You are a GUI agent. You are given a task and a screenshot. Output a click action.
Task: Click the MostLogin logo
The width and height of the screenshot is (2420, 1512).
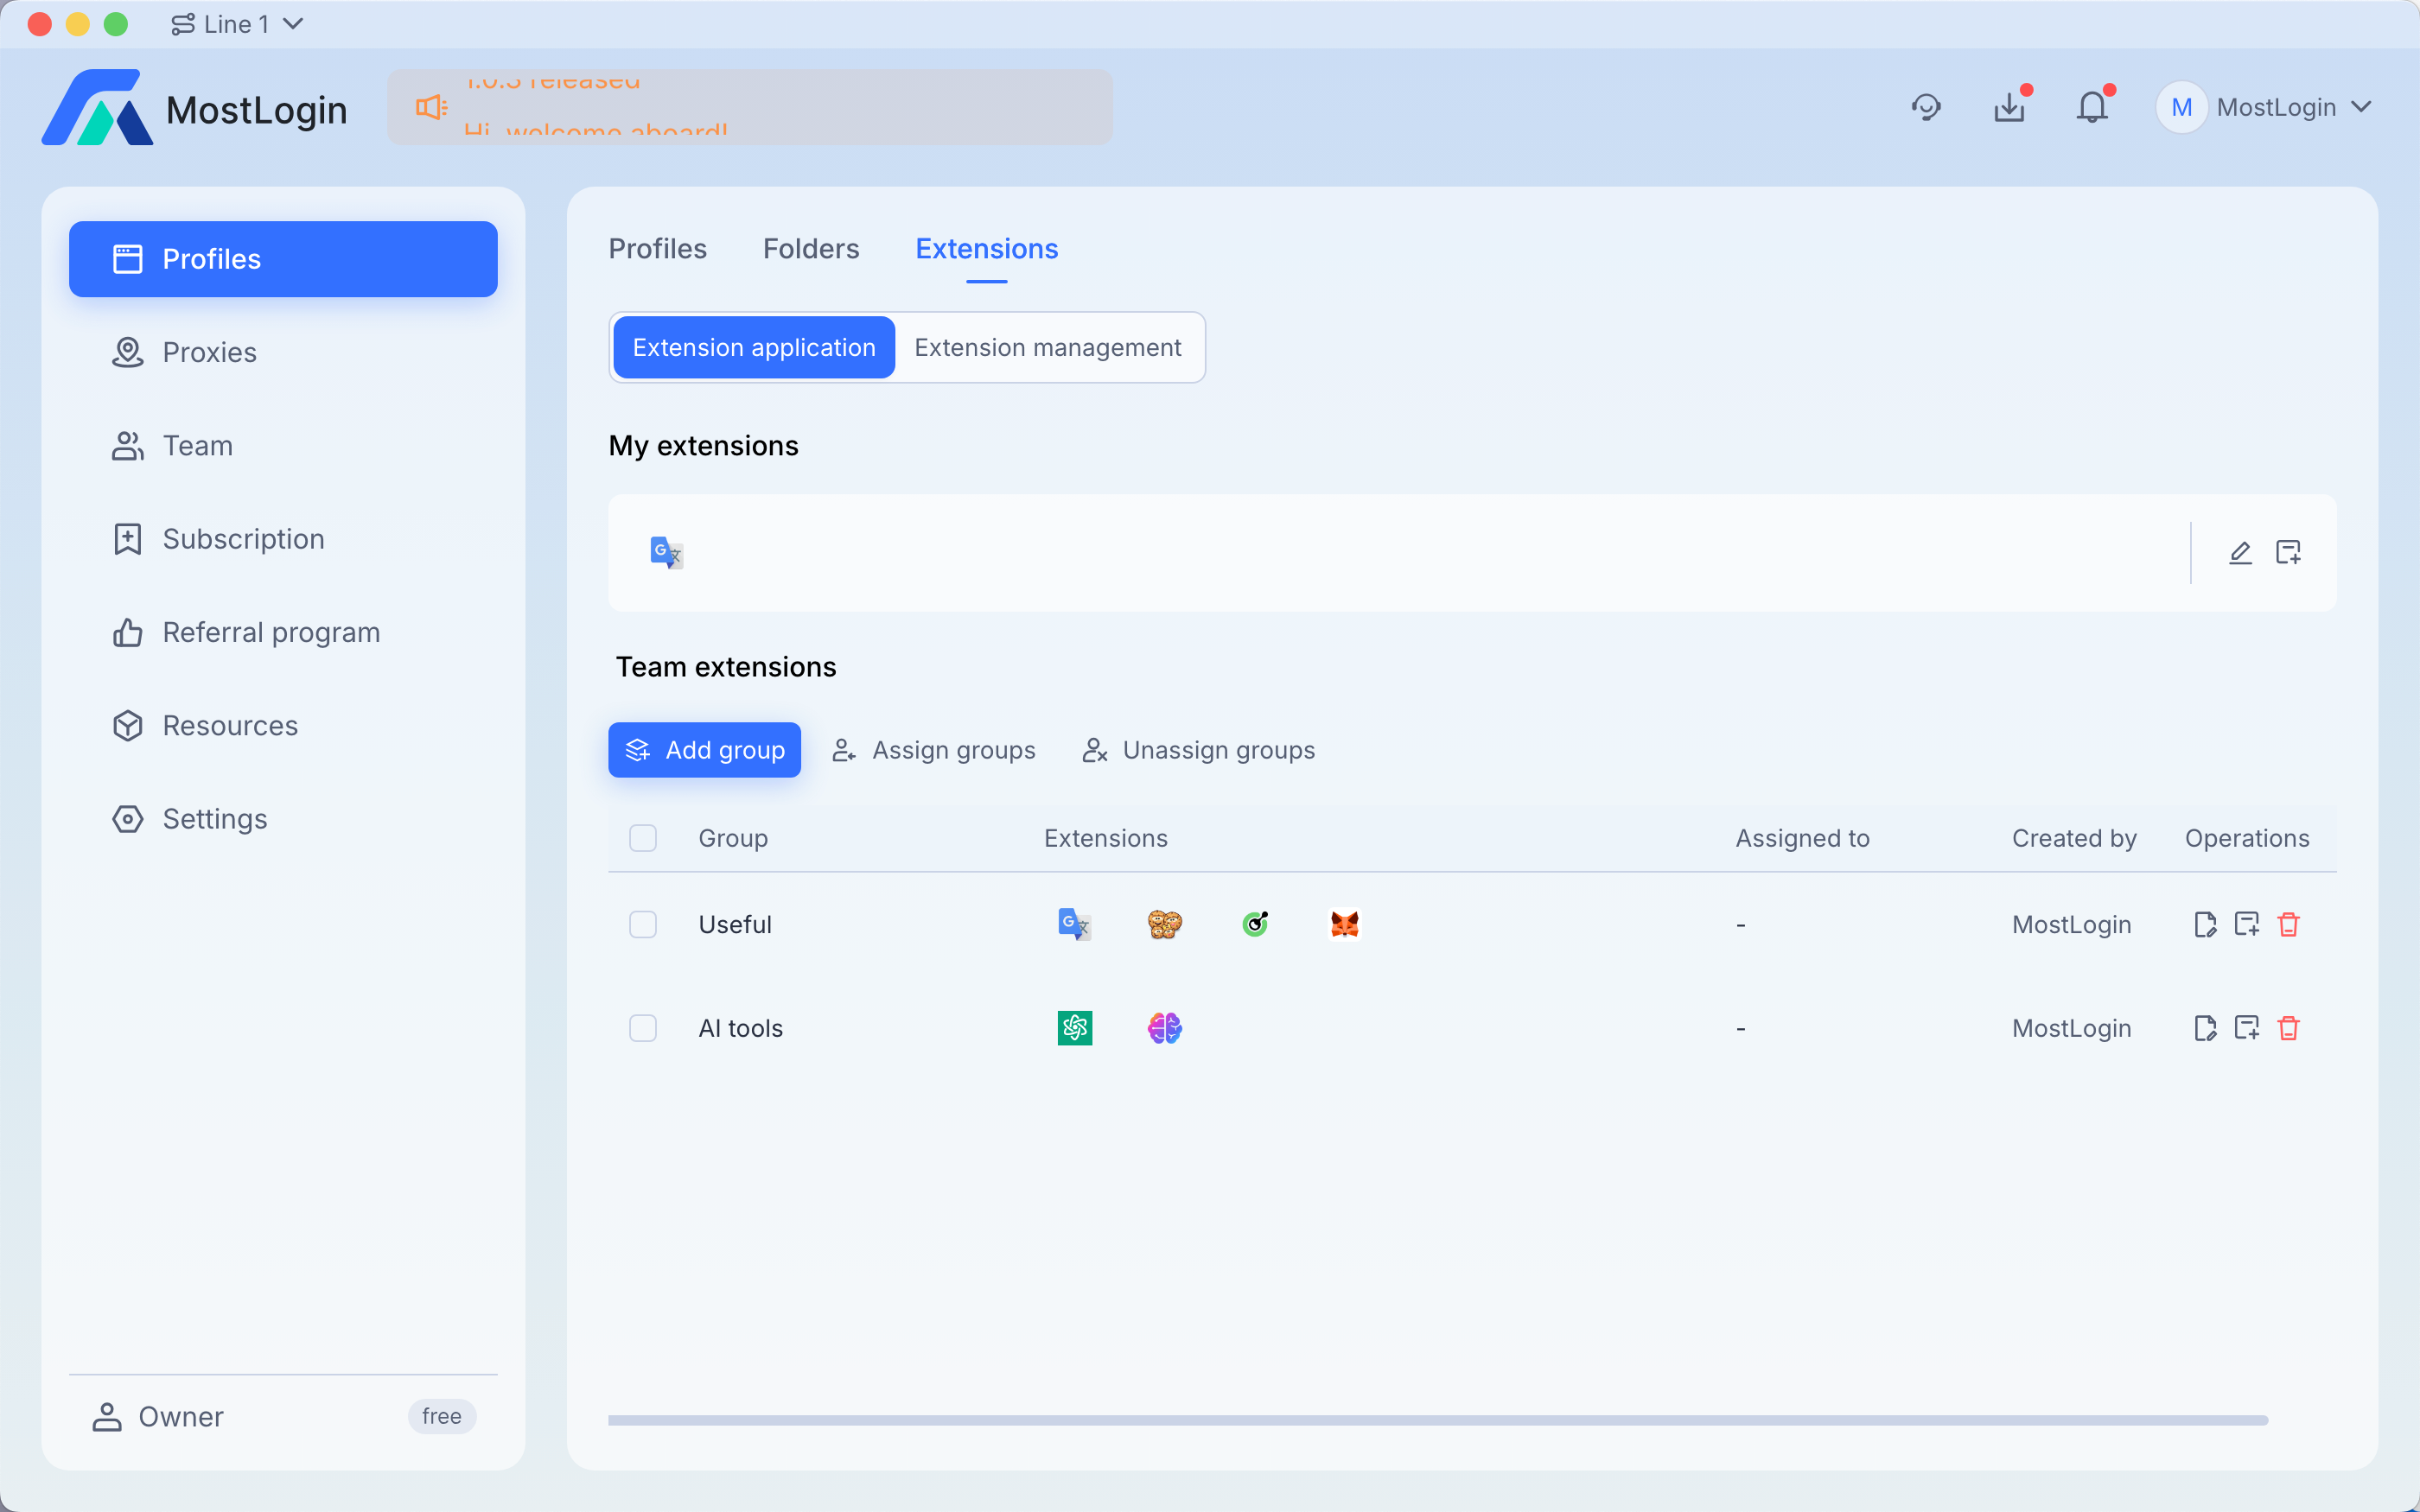(x=194, y=107)
